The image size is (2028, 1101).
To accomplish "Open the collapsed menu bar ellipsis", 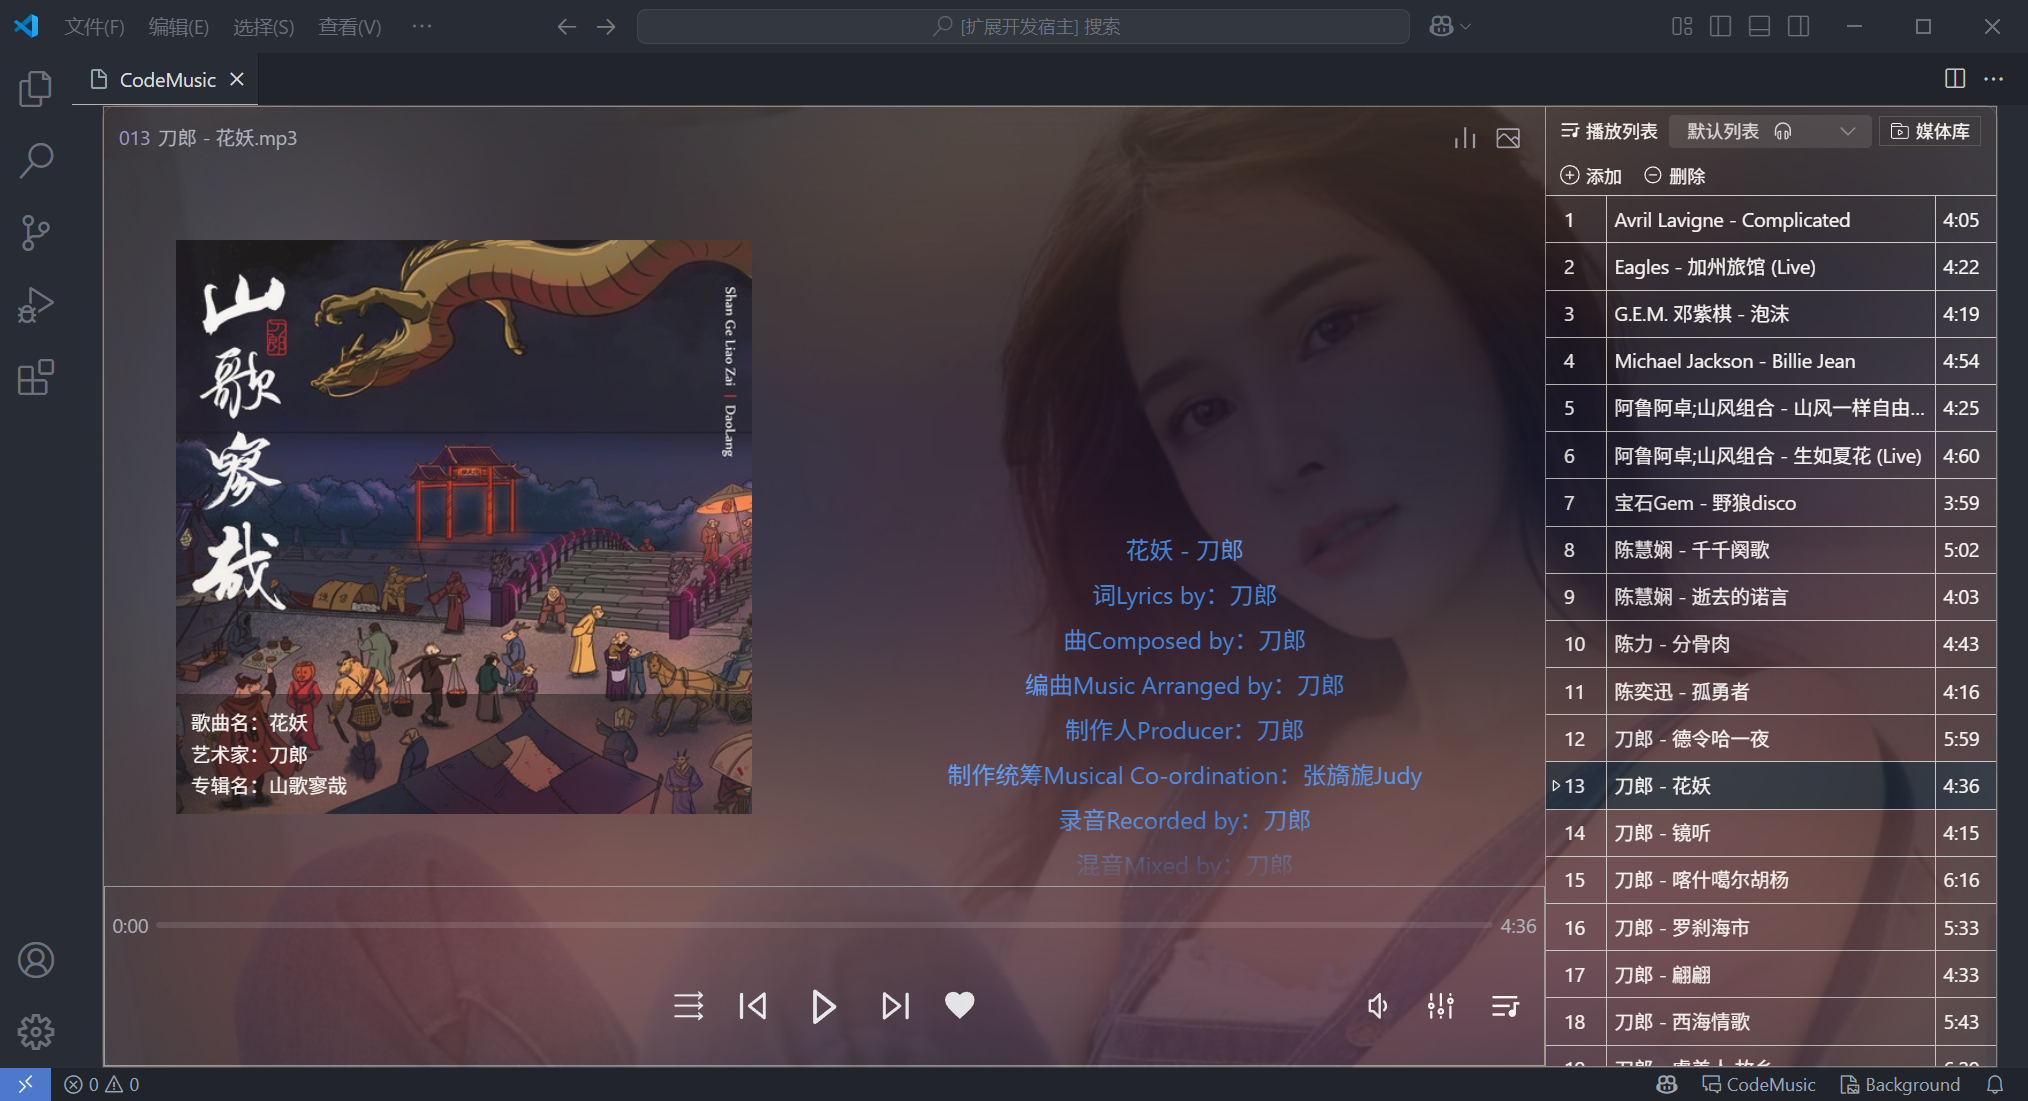I will pyautogui.click(x=421, y=27).
